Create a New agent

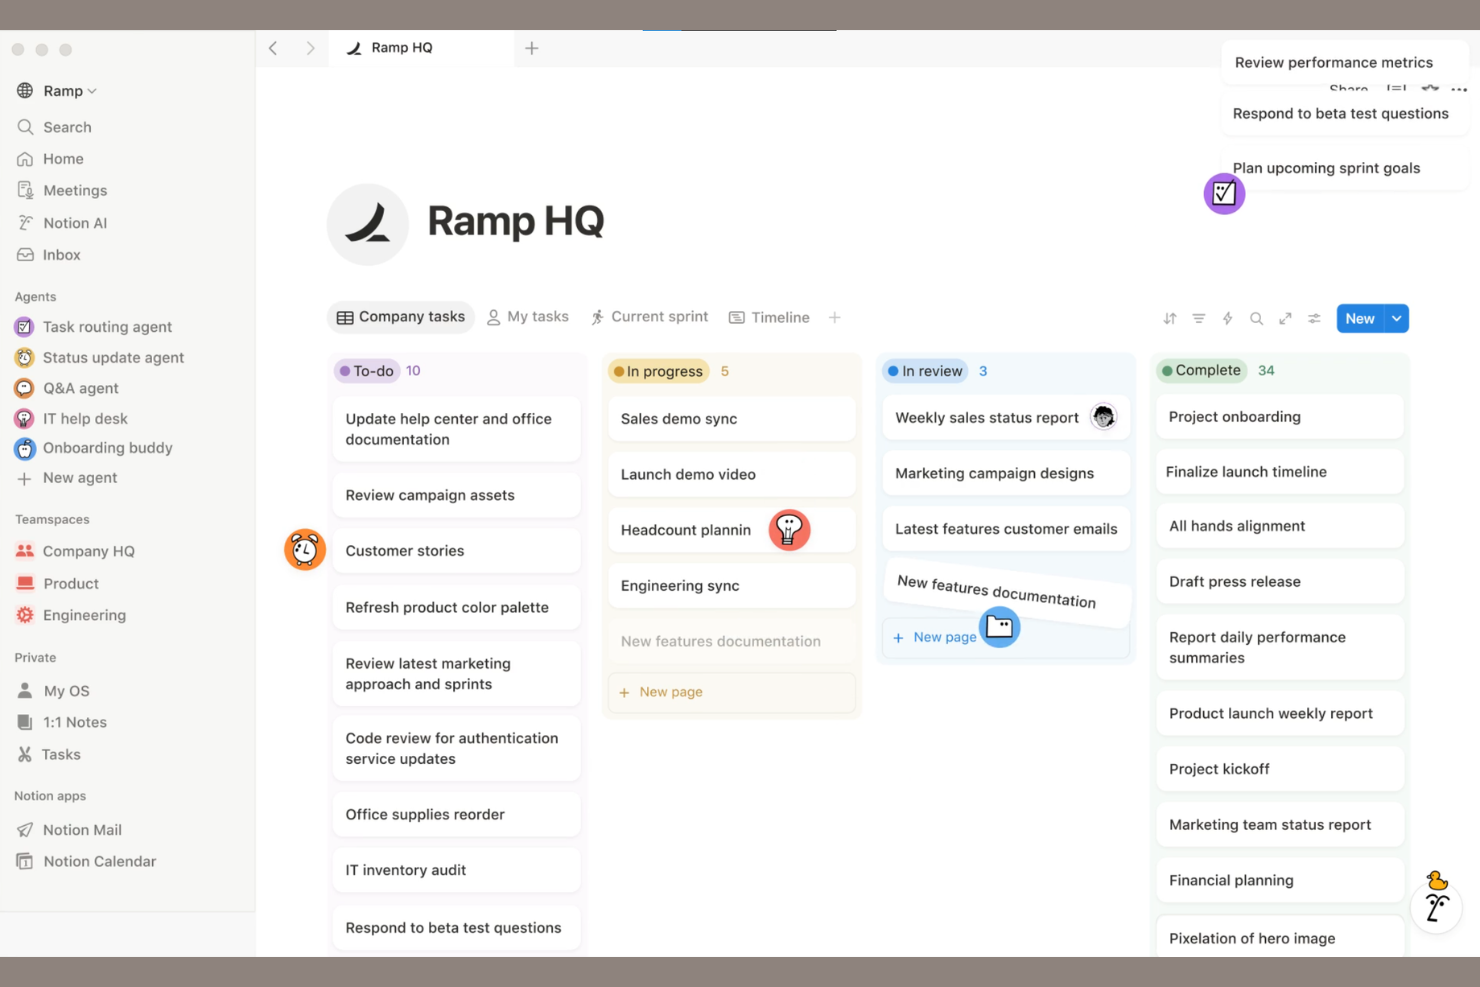click(67, 478)
